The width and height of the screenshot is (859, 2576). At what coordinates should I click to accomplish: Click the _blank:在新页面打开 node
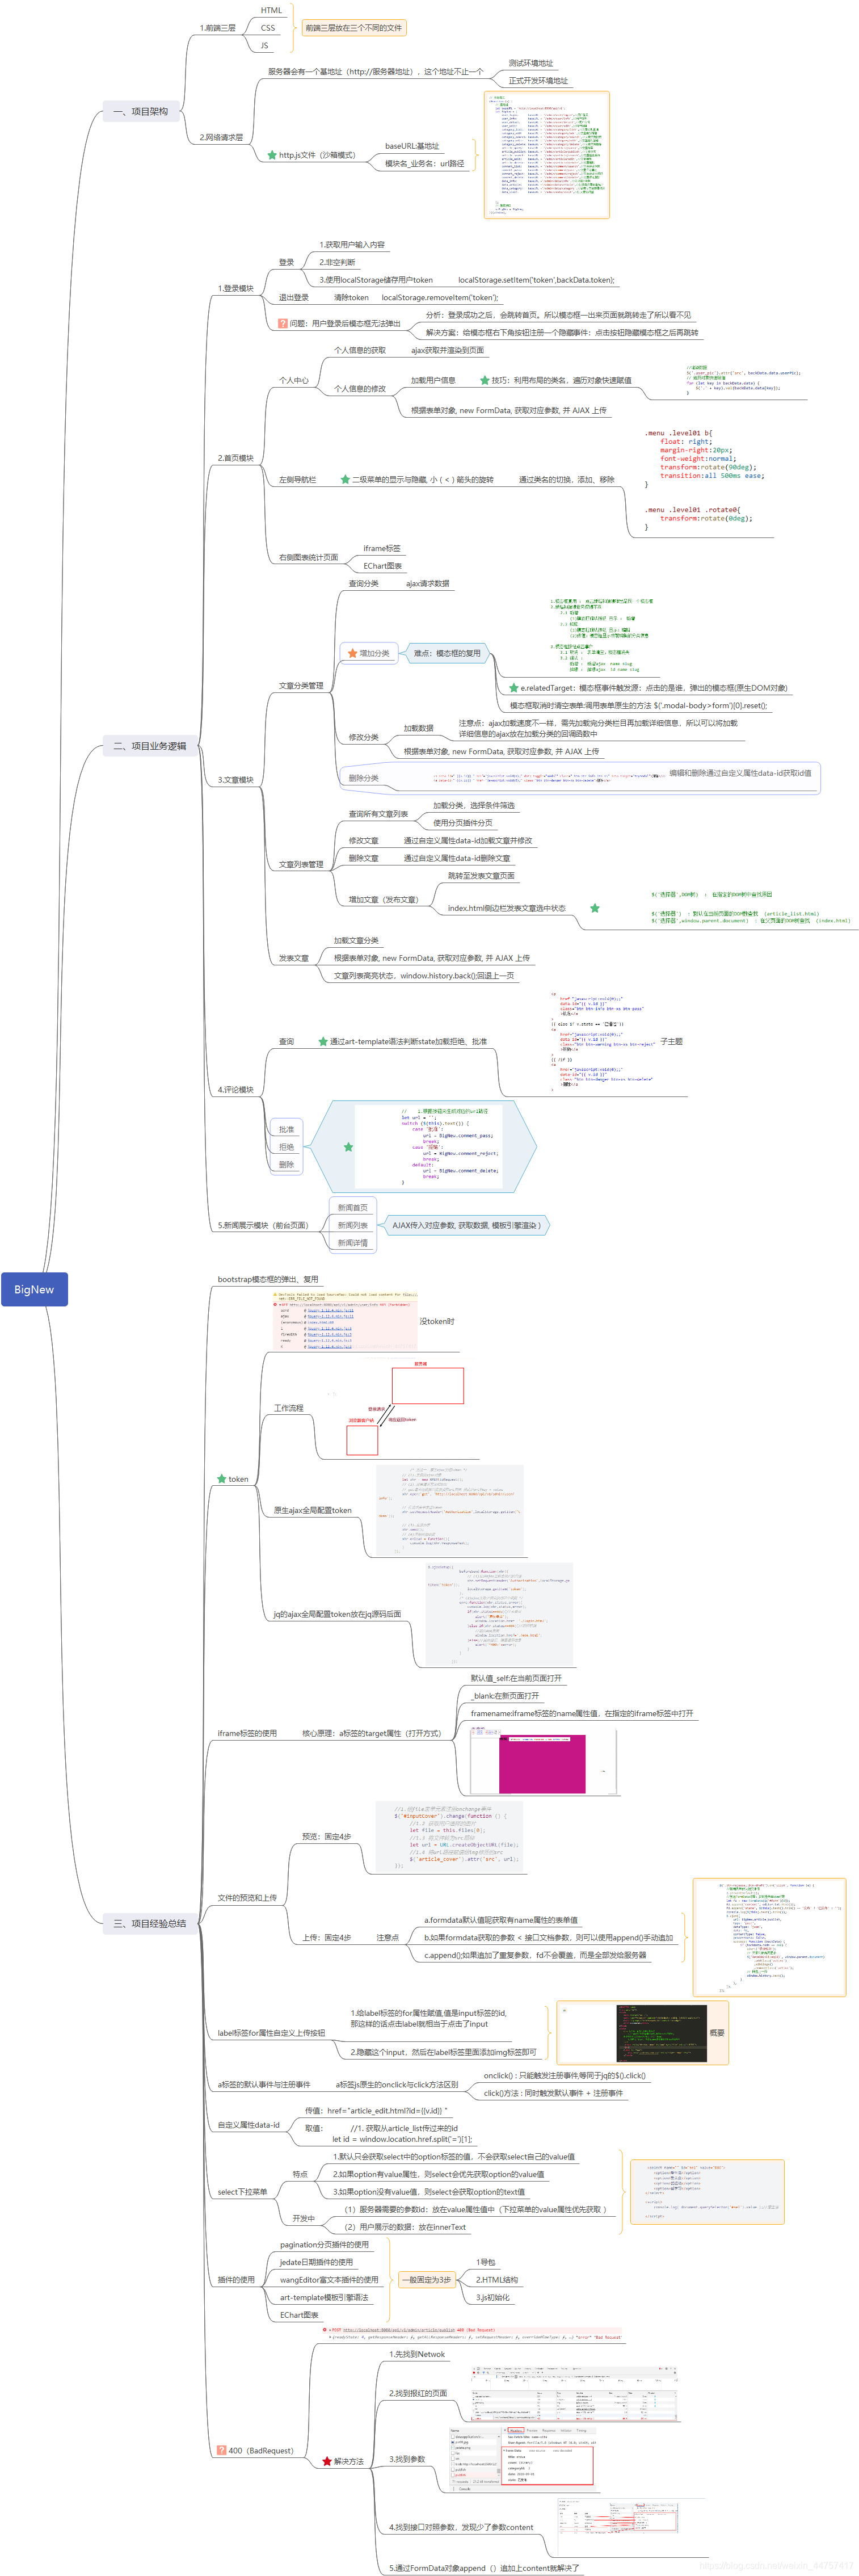click(505, 1696)
